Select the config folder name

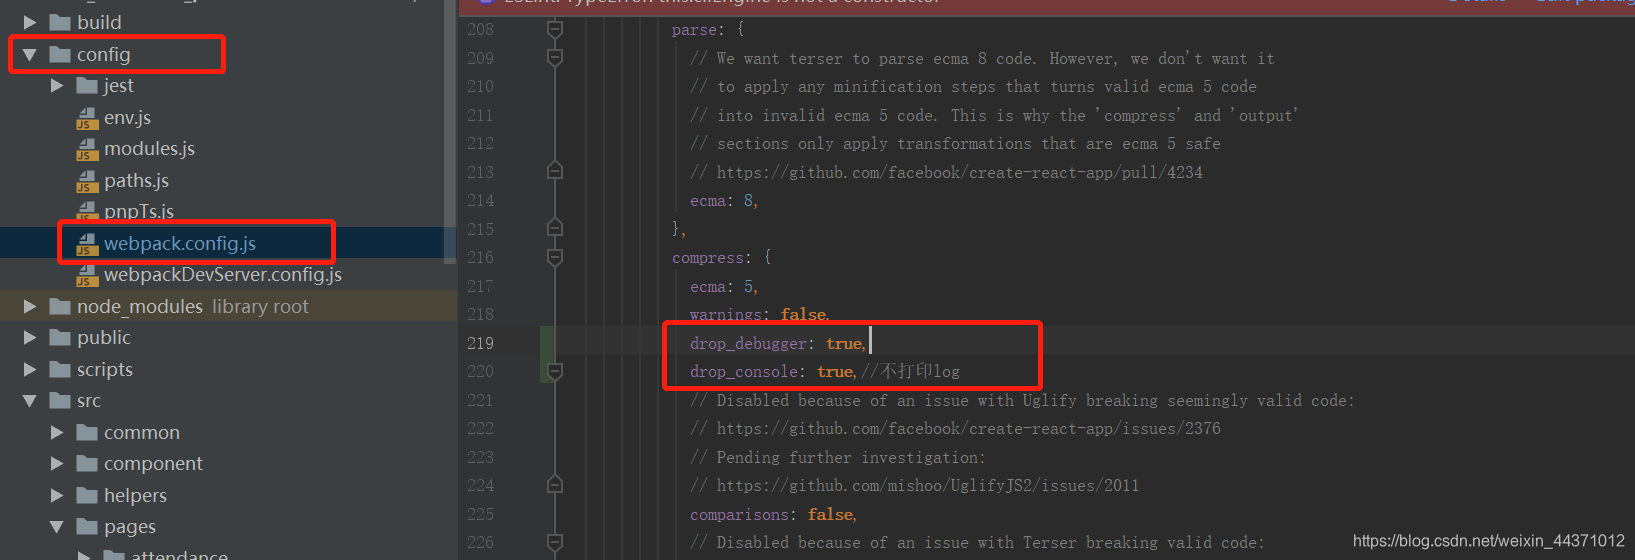(104, 55)
